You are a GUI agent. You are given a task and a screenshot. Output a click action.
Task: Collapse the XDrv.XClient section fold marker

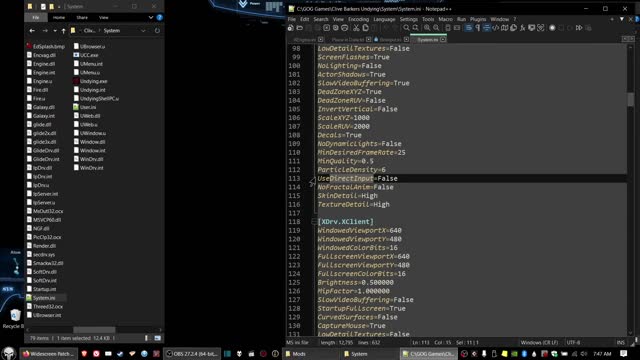click(314, 222)
